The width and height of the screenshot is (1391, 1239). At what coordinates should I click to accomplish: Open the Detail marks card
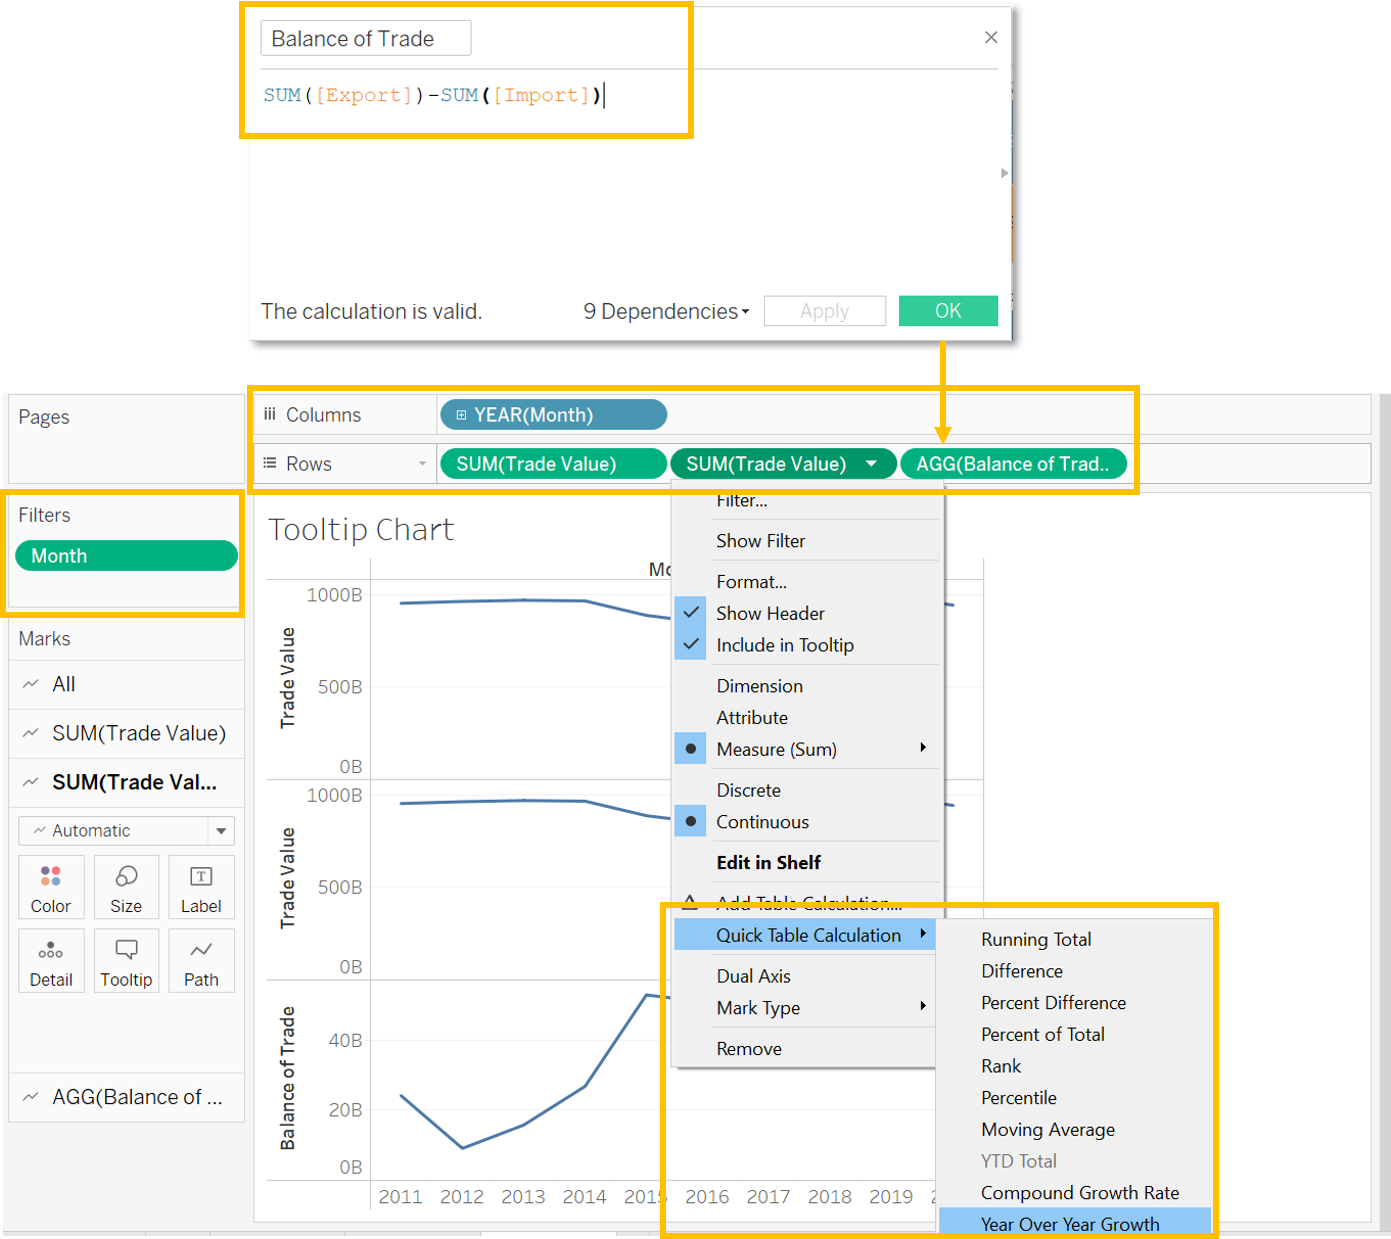pos(51,962)
